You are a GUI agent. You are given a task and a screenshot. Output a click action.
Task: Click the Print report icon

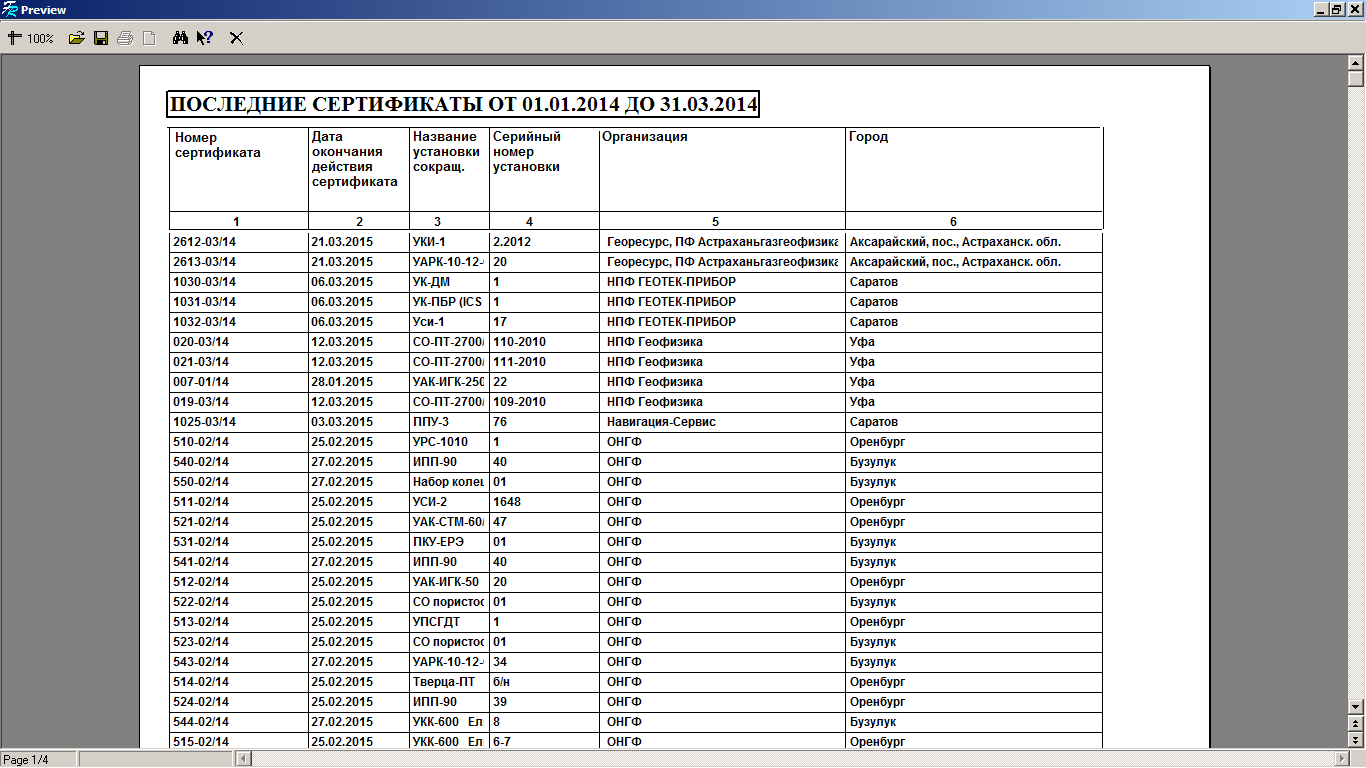pos(125,38)
